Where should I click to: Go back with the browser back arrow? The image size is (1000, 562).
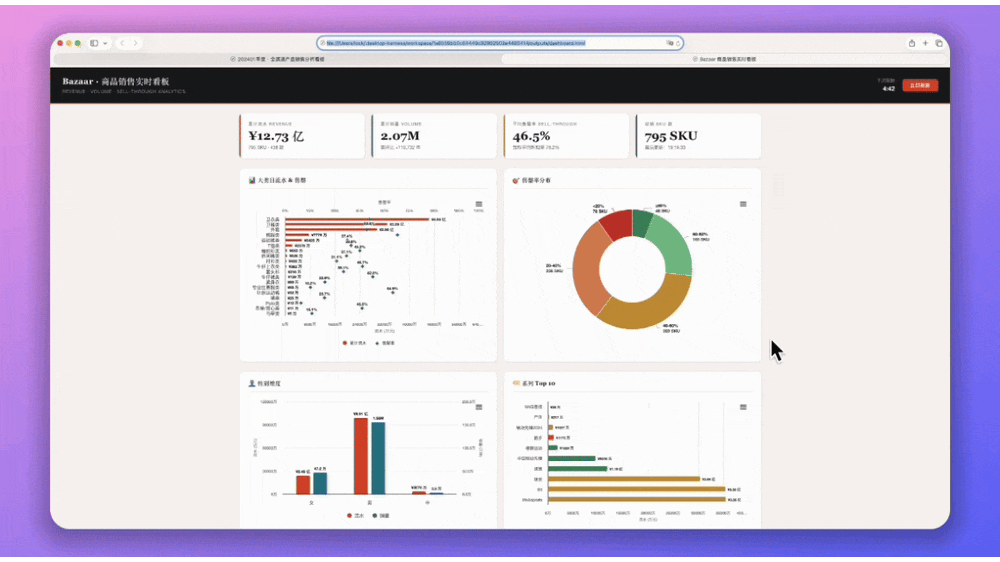[122, 43]
